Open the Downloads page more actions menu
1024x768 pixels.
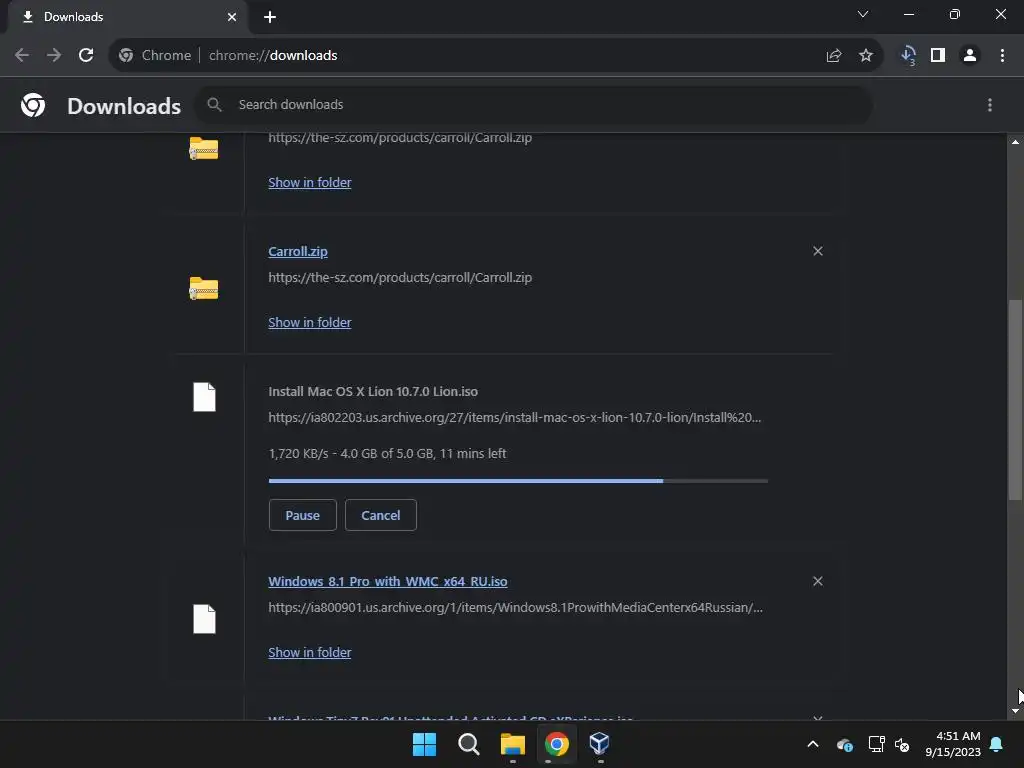pos(990,105)
